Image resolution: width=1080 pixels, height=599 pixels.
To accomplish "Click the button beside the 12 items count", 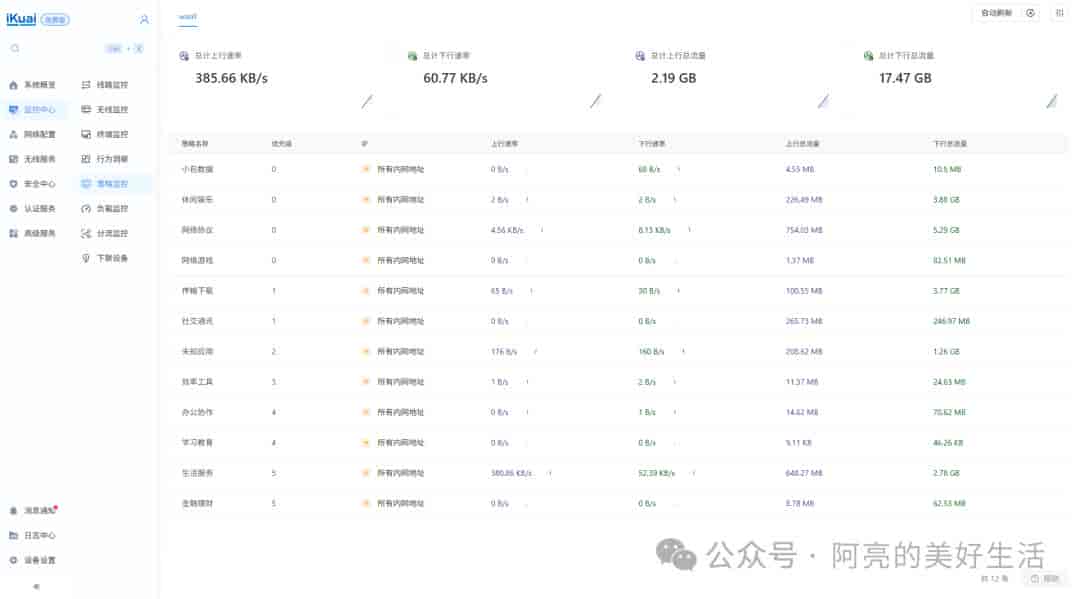I will pos(1046,579).
